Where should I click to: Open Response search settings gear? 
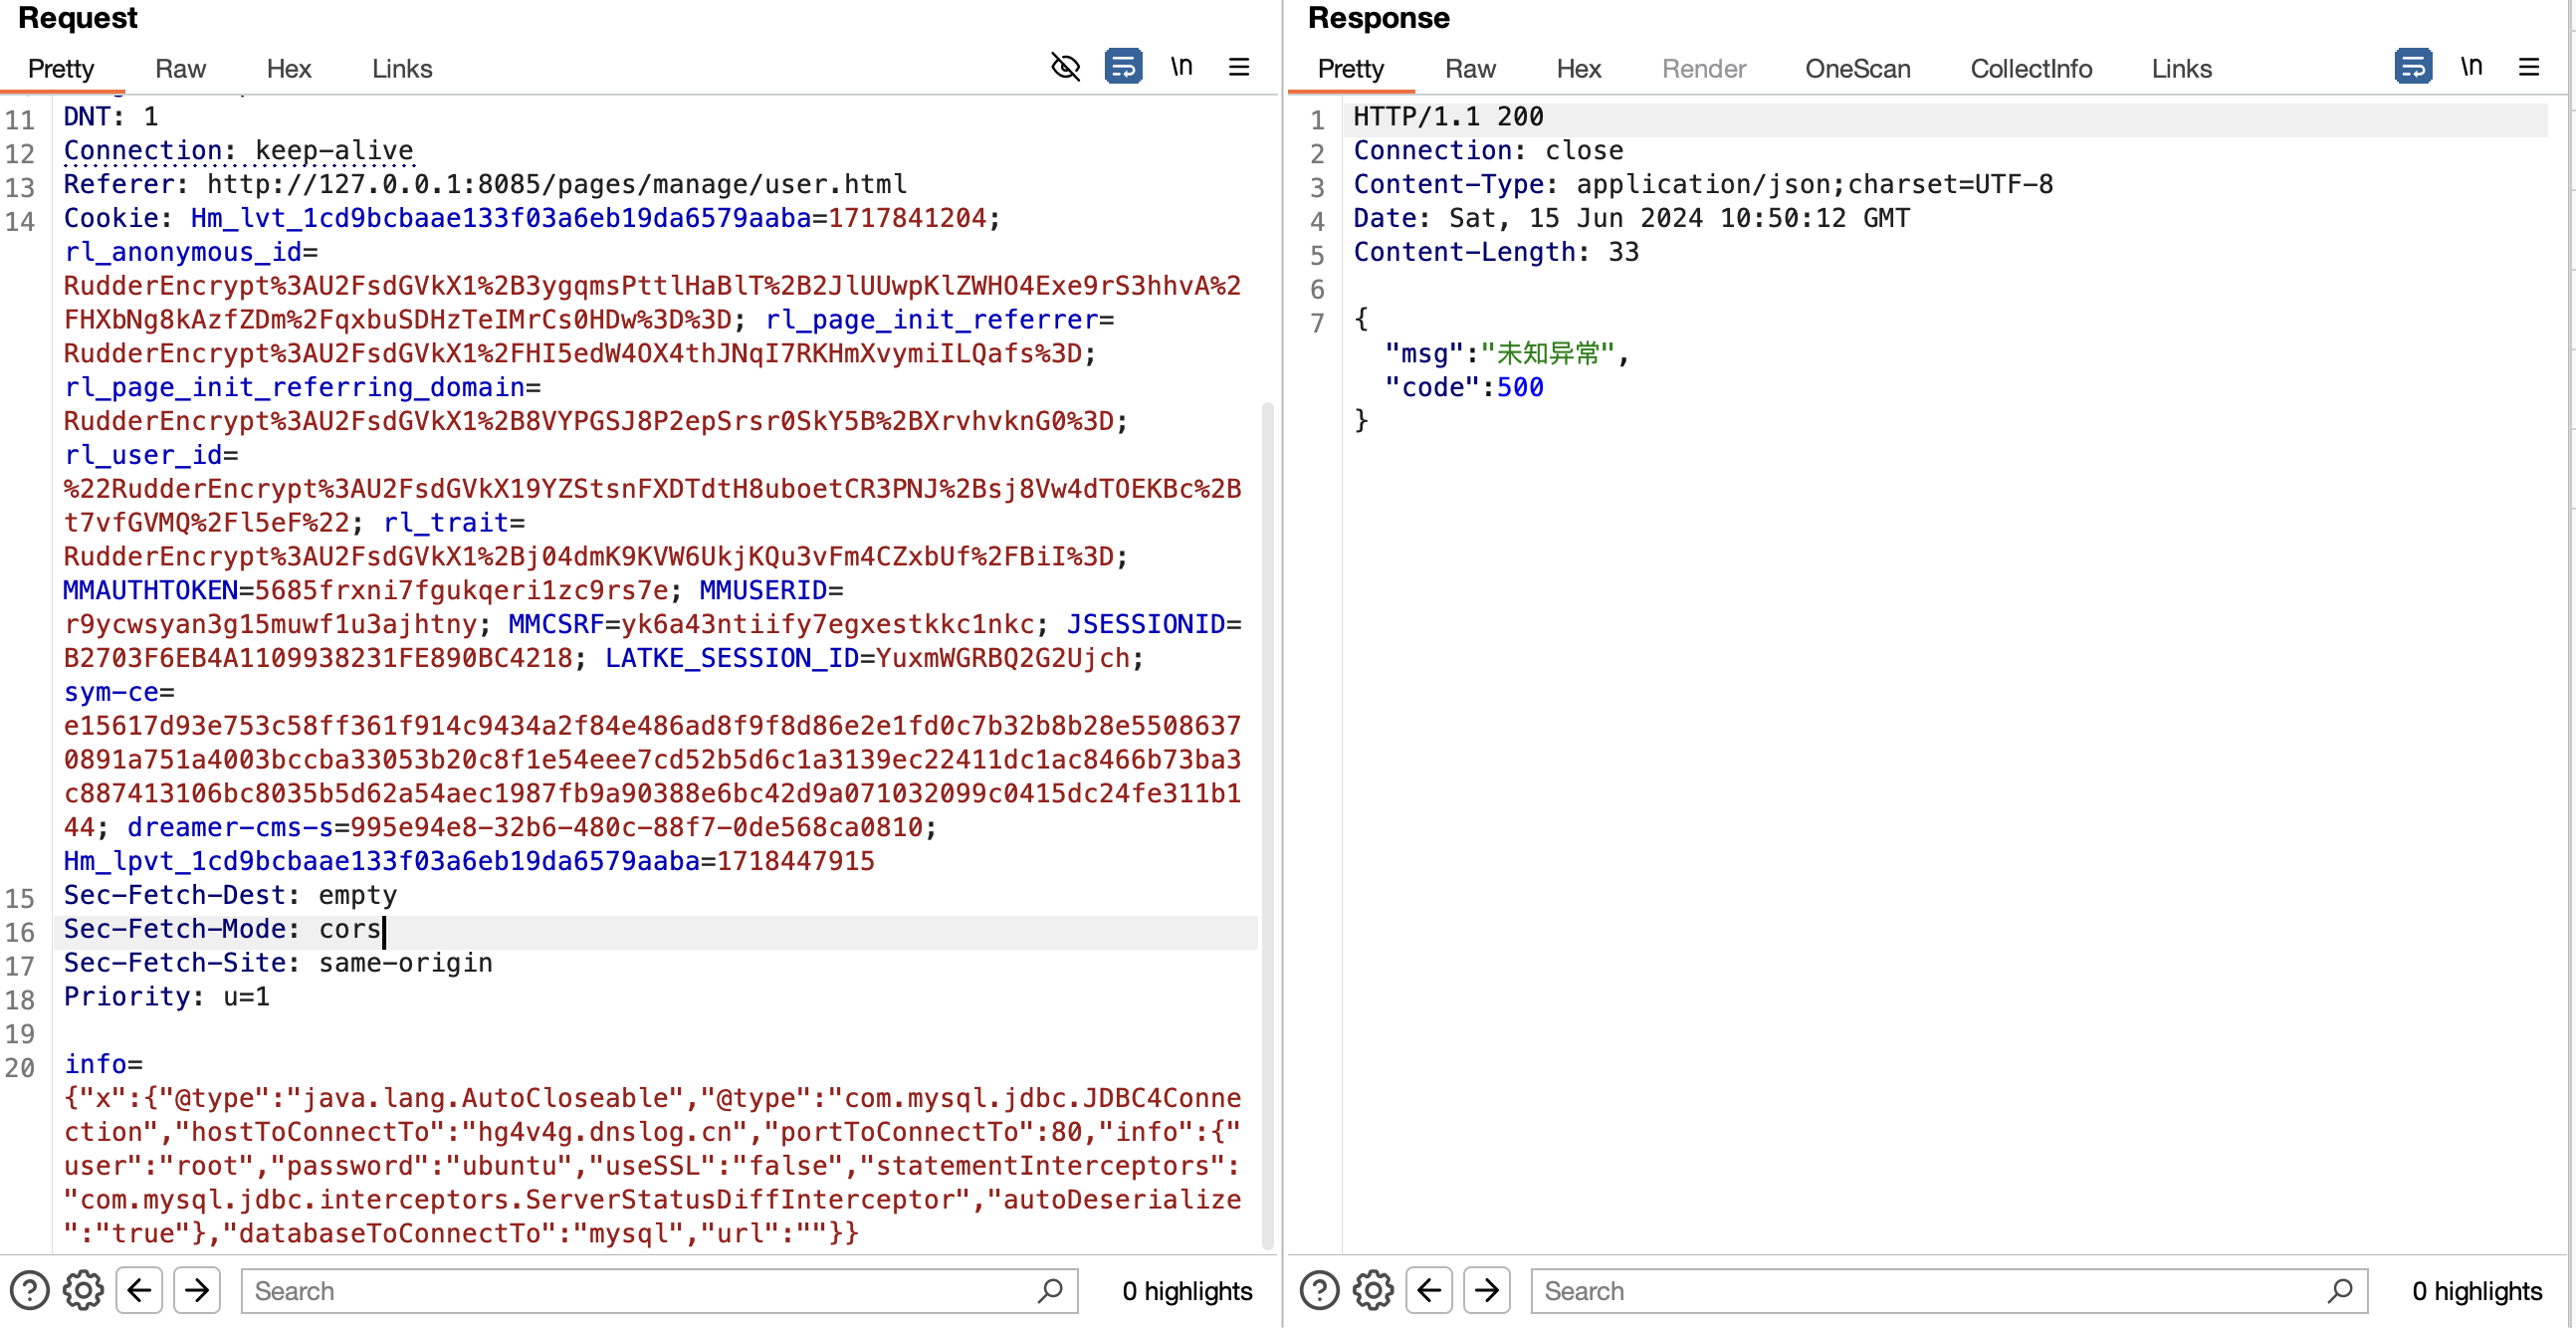[1373, 1290]
